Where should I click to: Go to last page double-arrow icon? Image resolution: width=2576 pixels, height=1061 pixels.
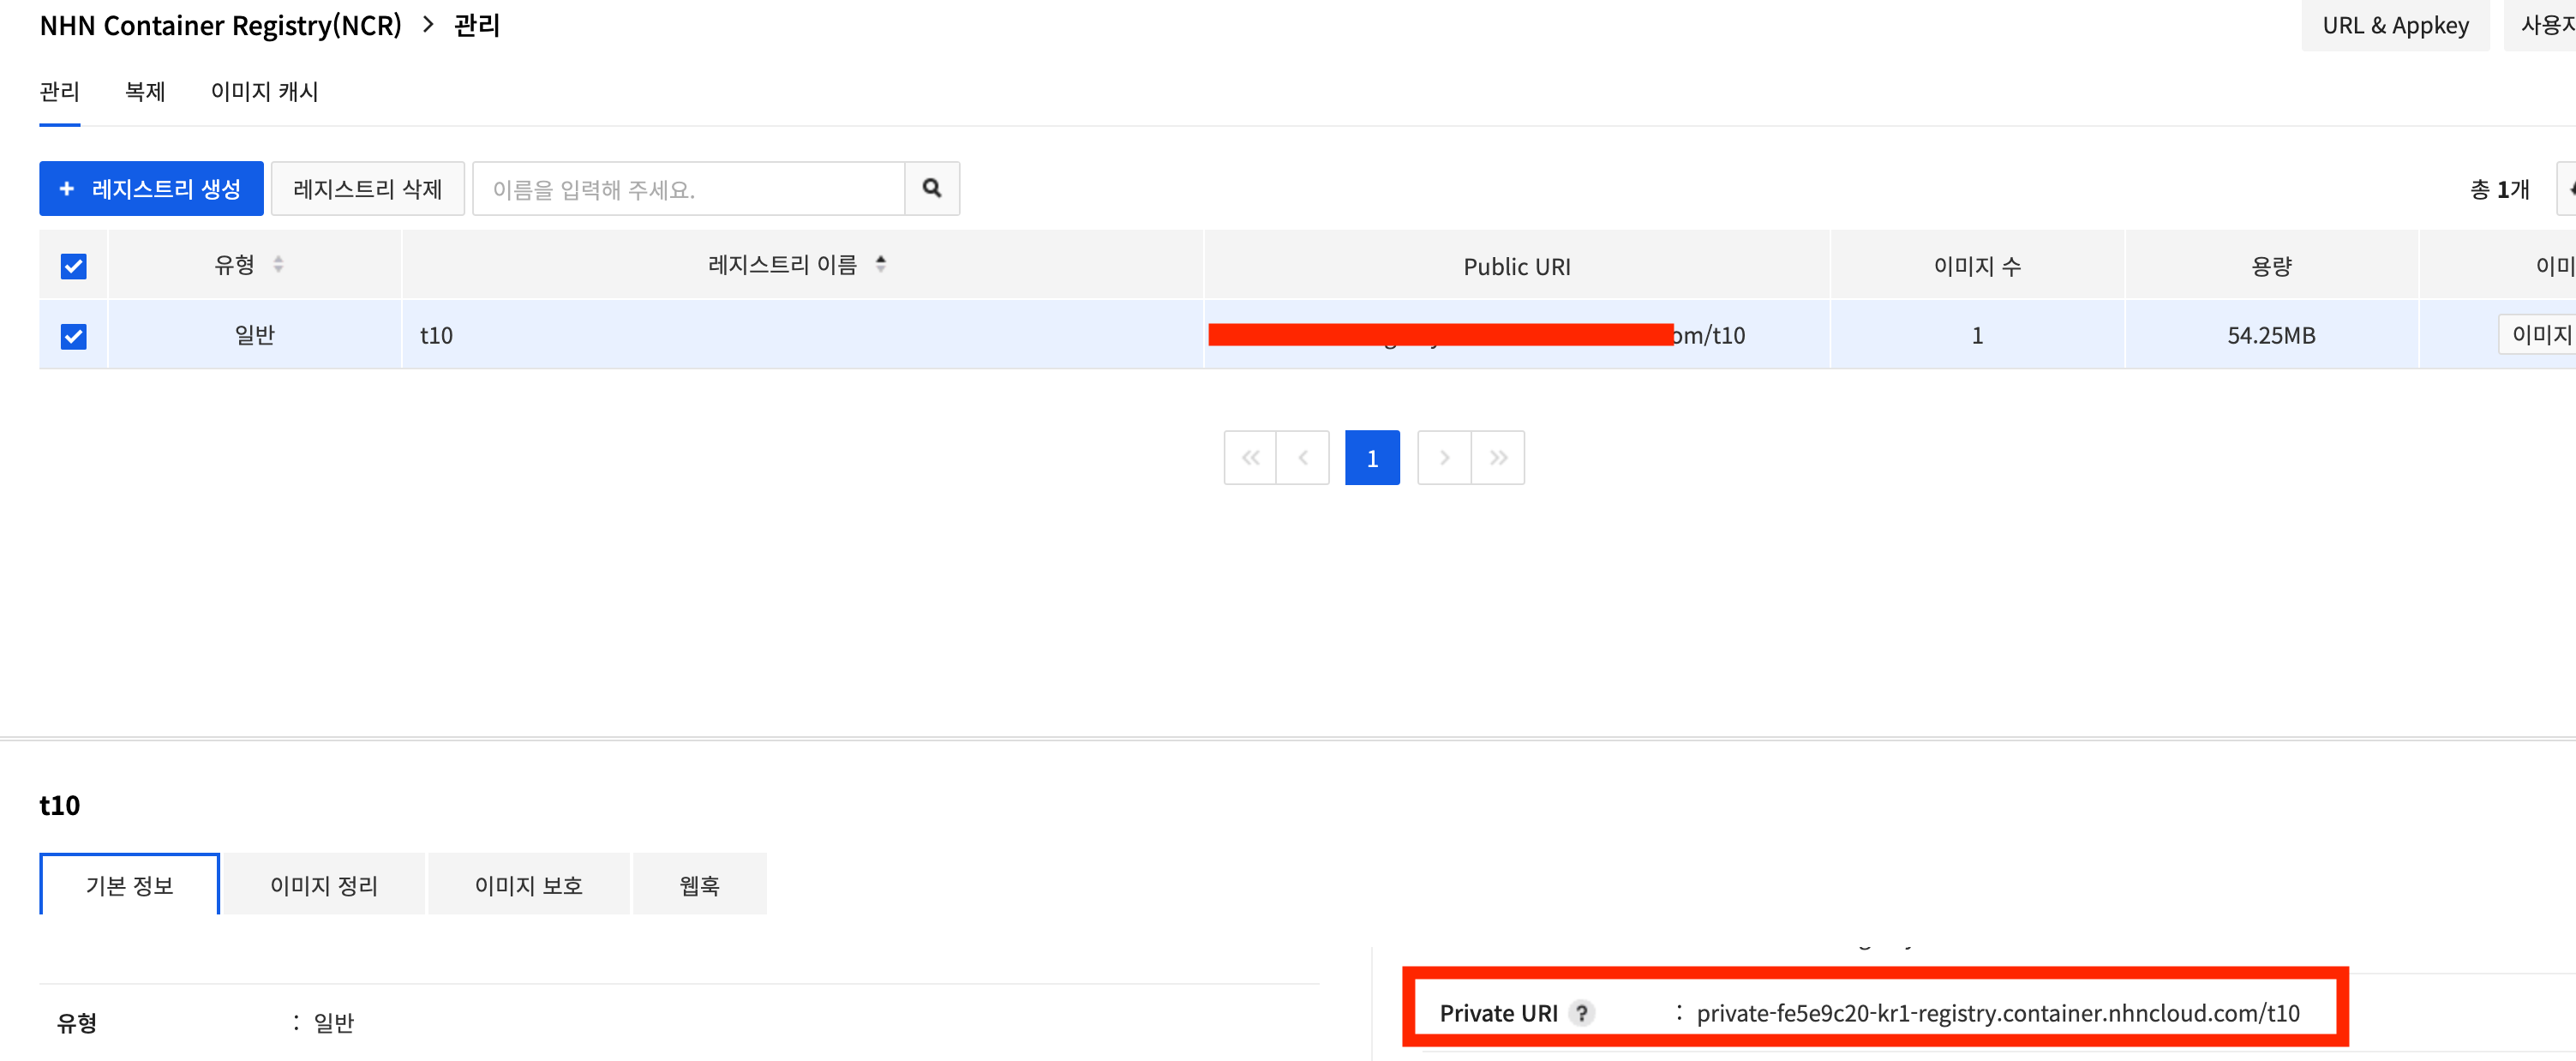pos(1497,458)
